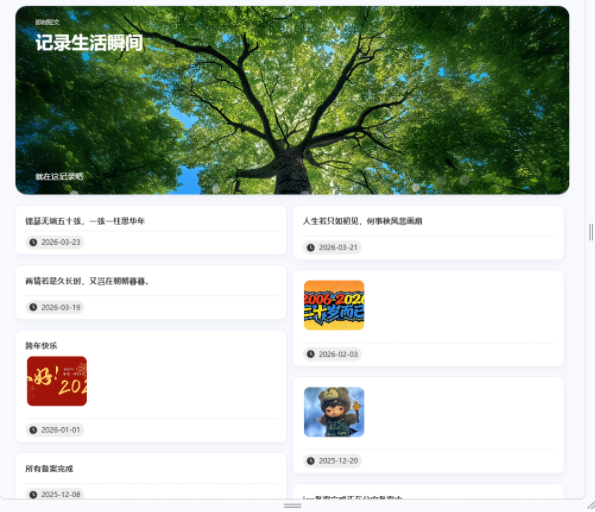The image size is (595, 512).
Task: Click the clock icon beside 2025-12-20
Action: 311,461
